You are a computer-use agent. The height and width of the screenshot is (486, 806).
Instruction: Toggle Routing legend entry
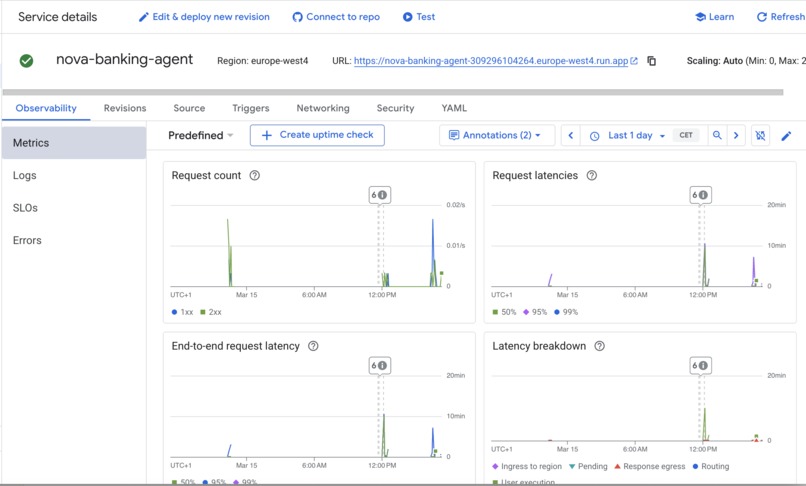[x=711, y=466]
